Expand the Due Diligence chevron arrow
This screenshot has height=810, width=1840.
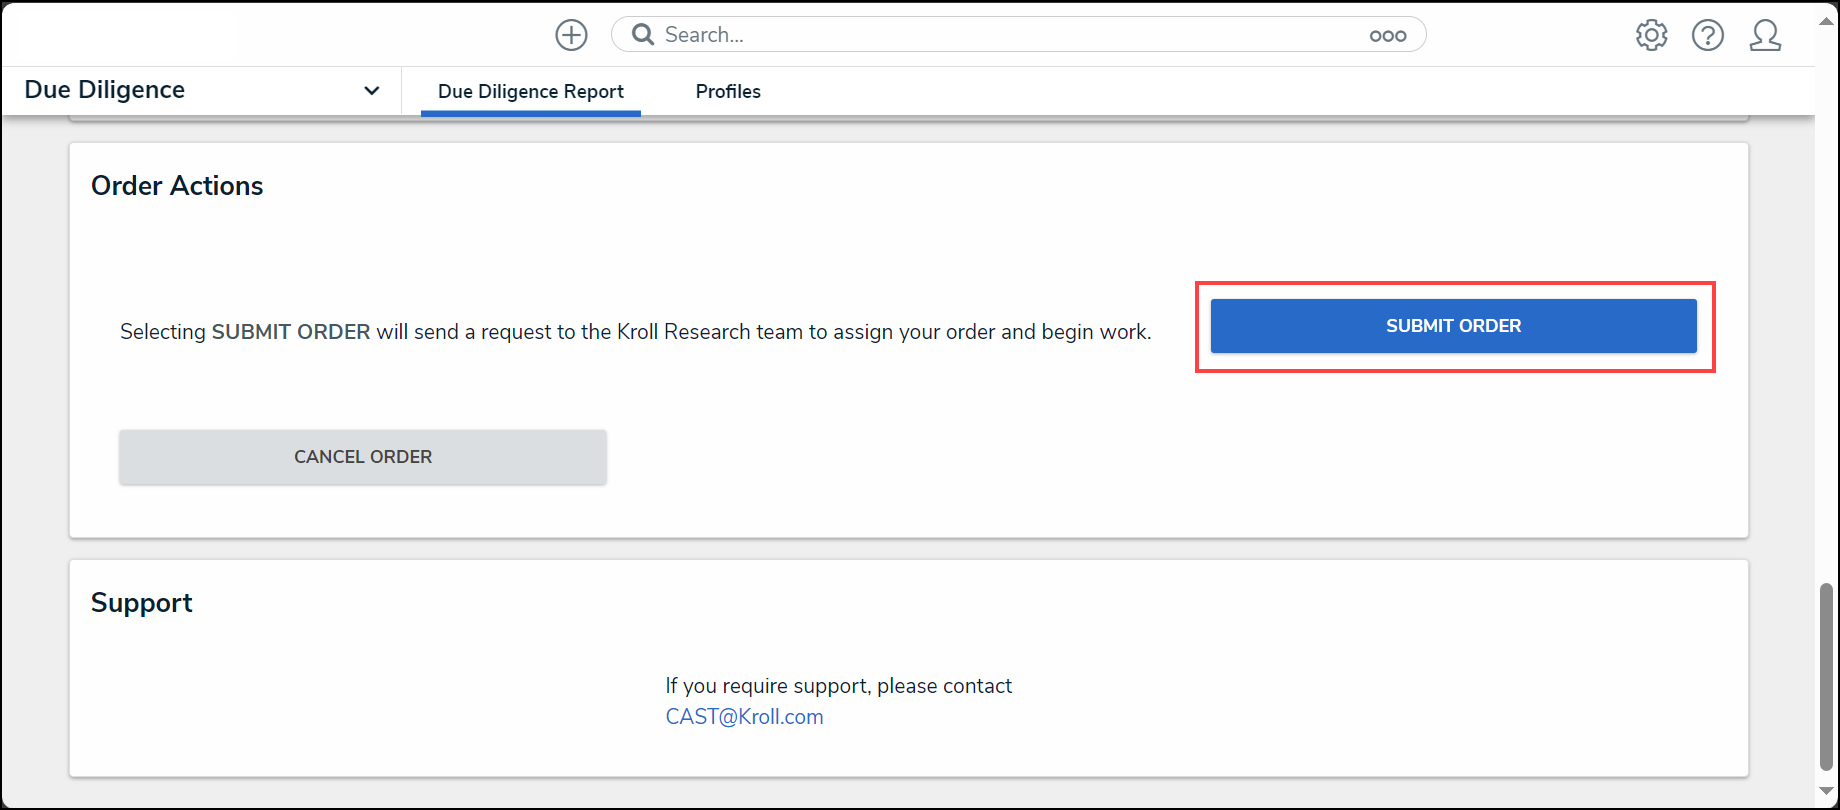click(x=372, y=91)
